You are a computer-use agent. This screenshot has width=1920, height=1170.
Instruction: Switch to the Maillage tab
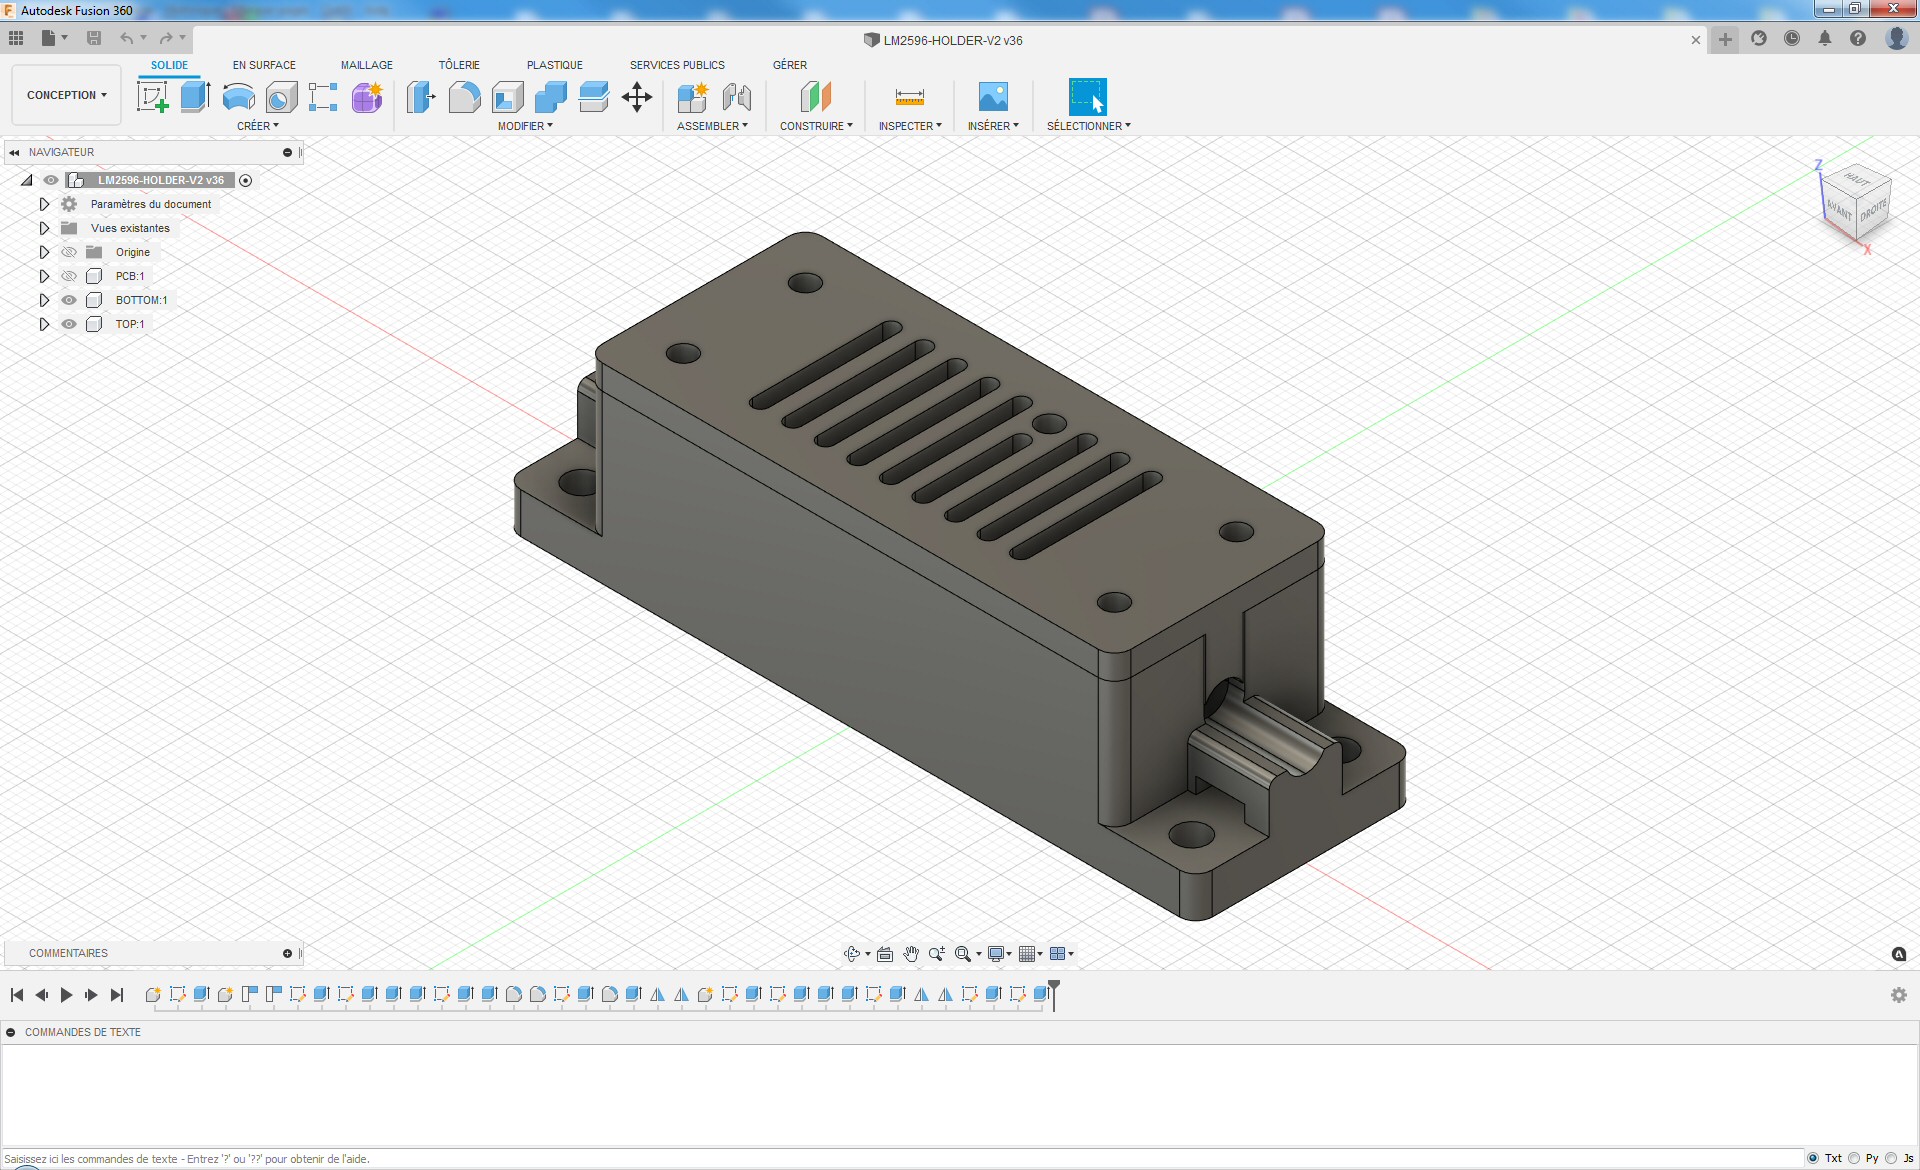click(x=367, y=64)
